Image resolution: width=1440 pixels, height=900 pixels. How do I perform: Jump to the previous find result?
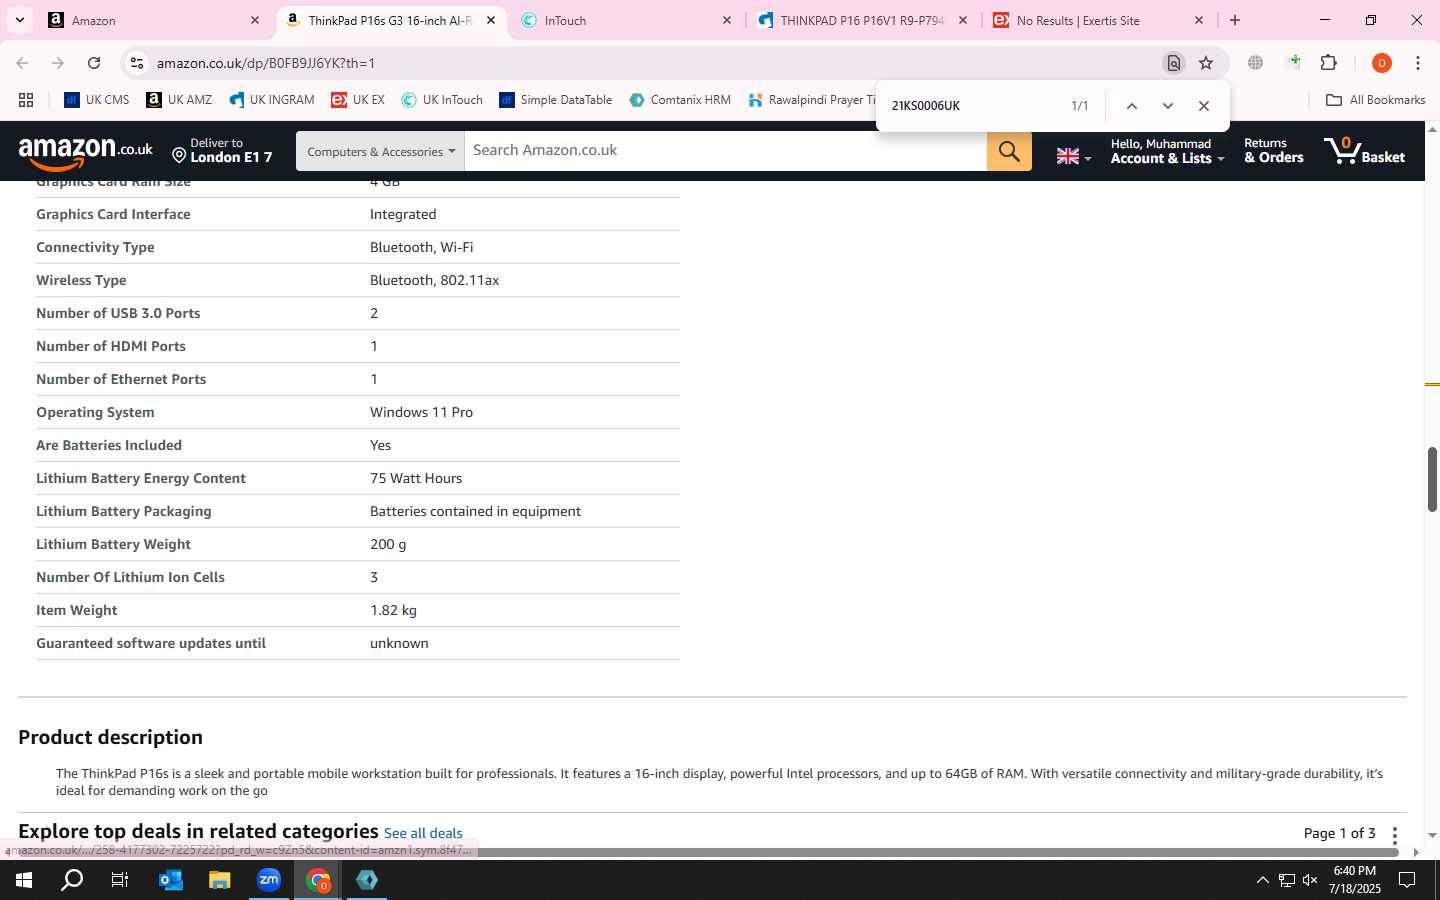coord(1131,106)
